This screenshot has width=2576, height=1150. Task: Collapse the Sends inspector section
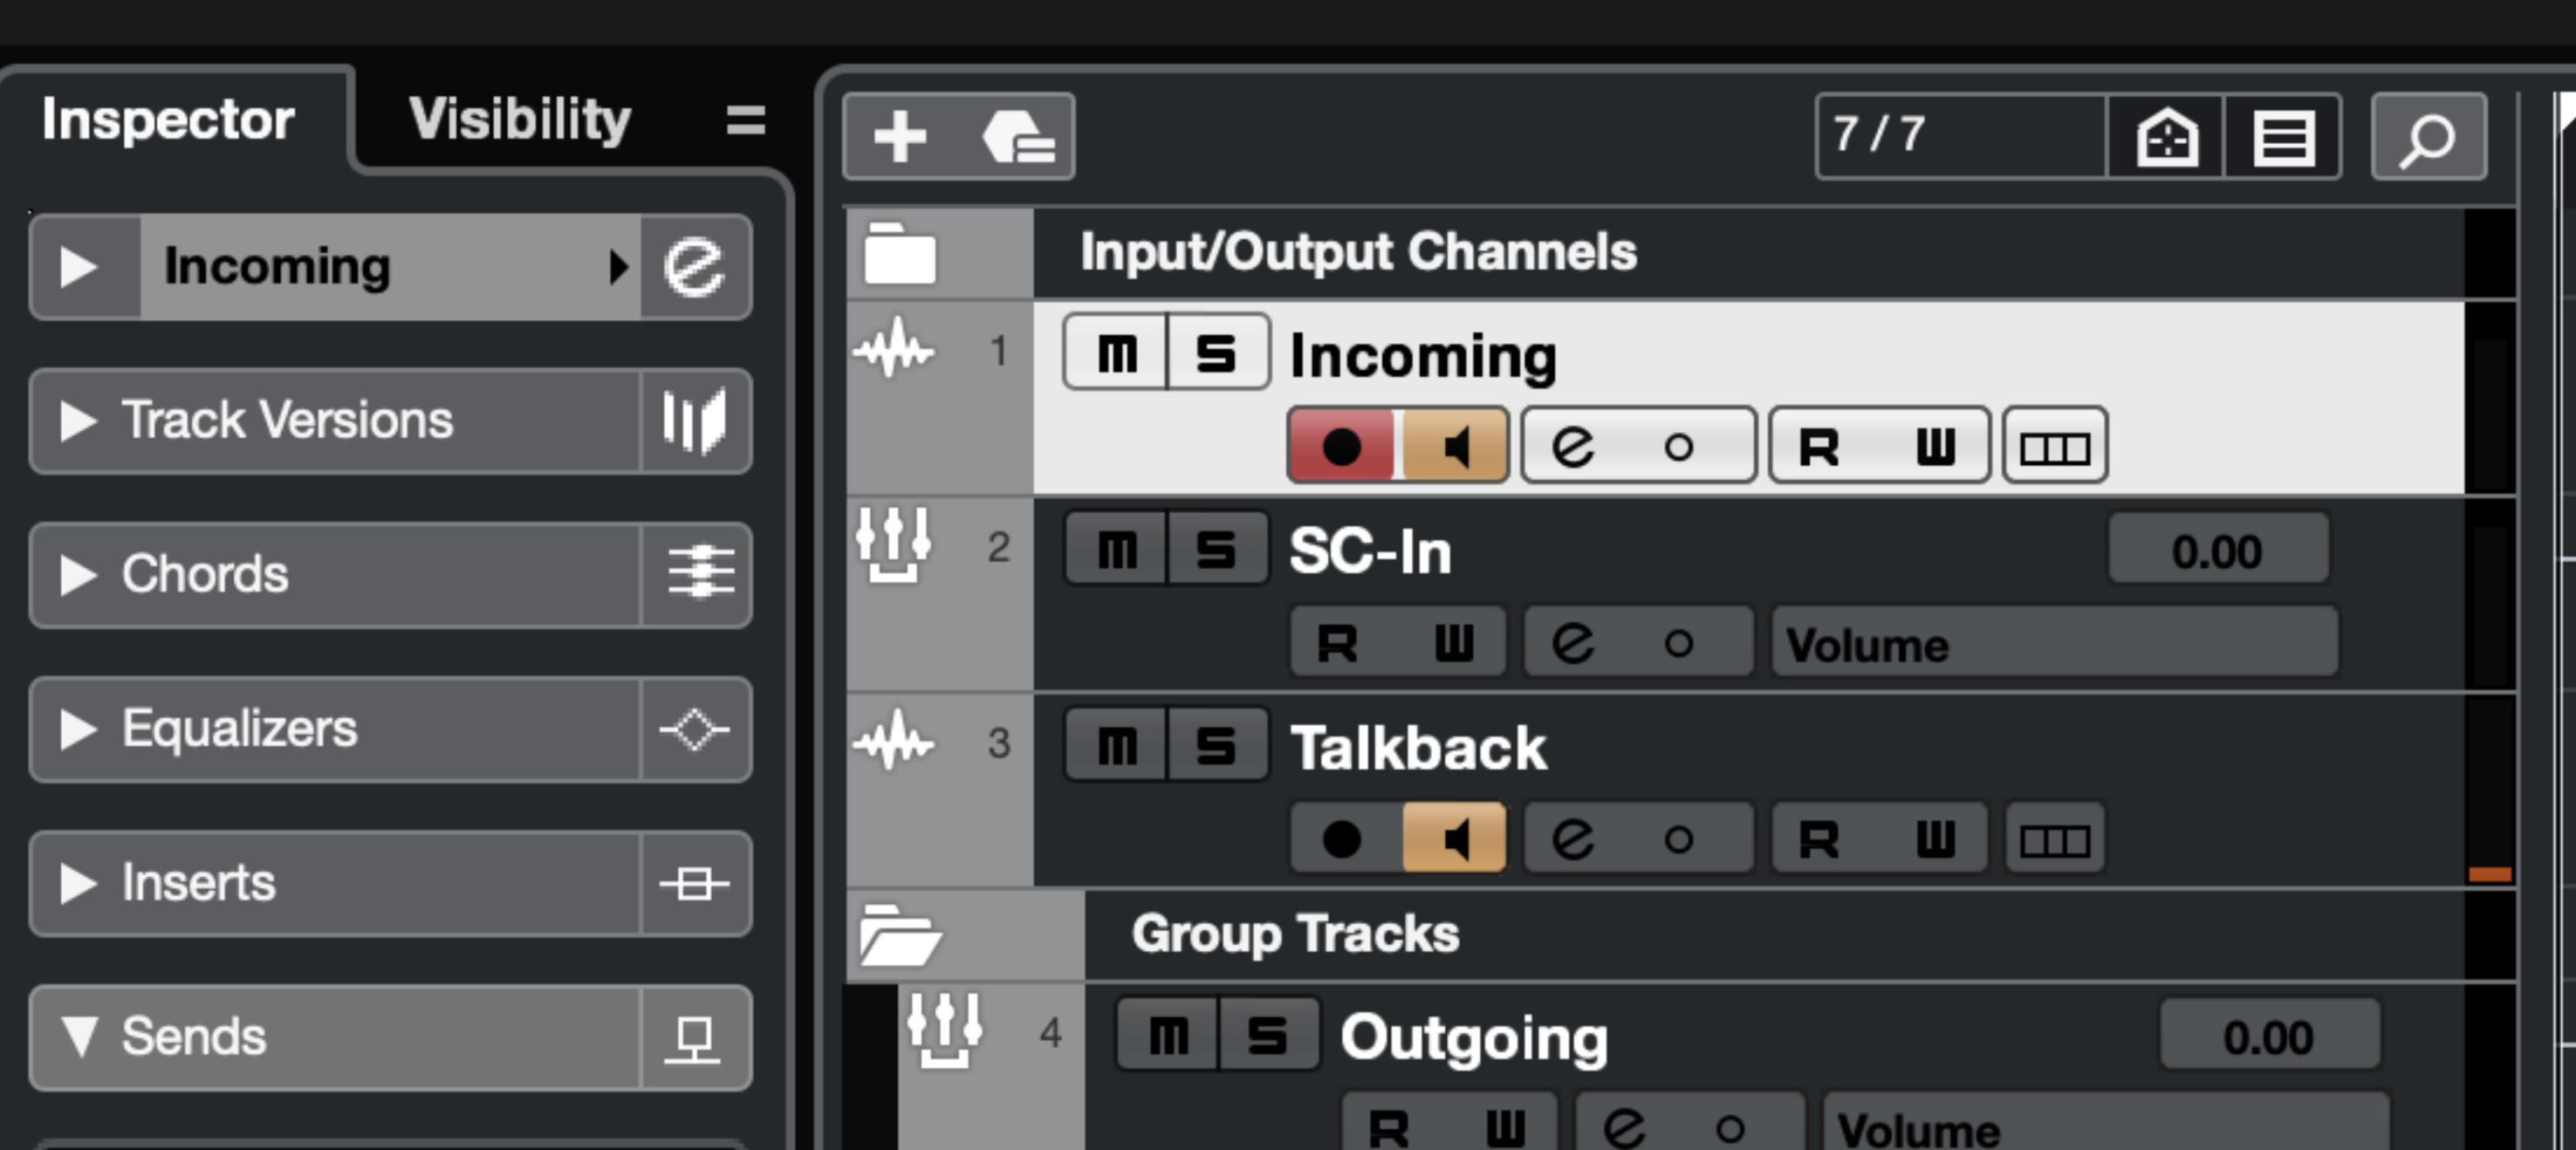coord(78,1037)
